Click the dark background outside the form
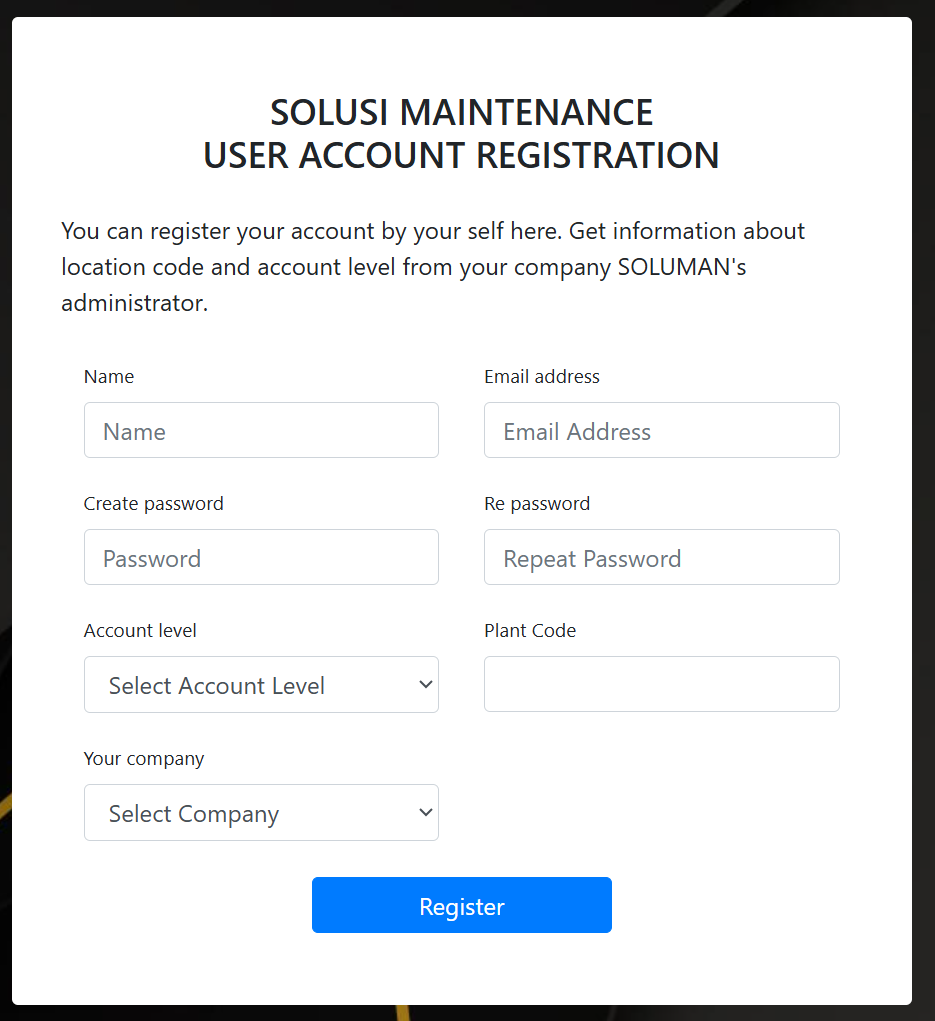 coord(924,500)
